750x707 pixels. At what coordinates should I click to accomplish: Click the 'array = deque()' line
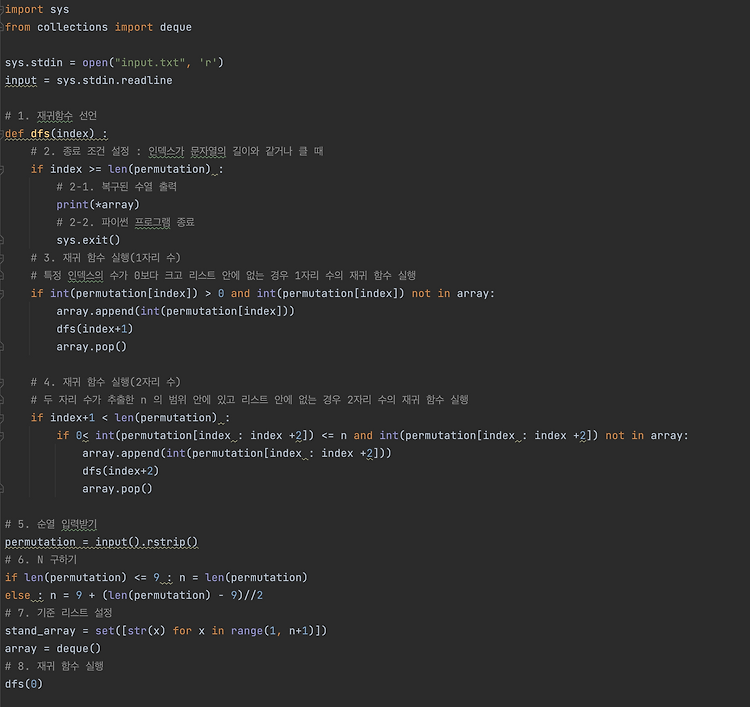pos(53,649)
